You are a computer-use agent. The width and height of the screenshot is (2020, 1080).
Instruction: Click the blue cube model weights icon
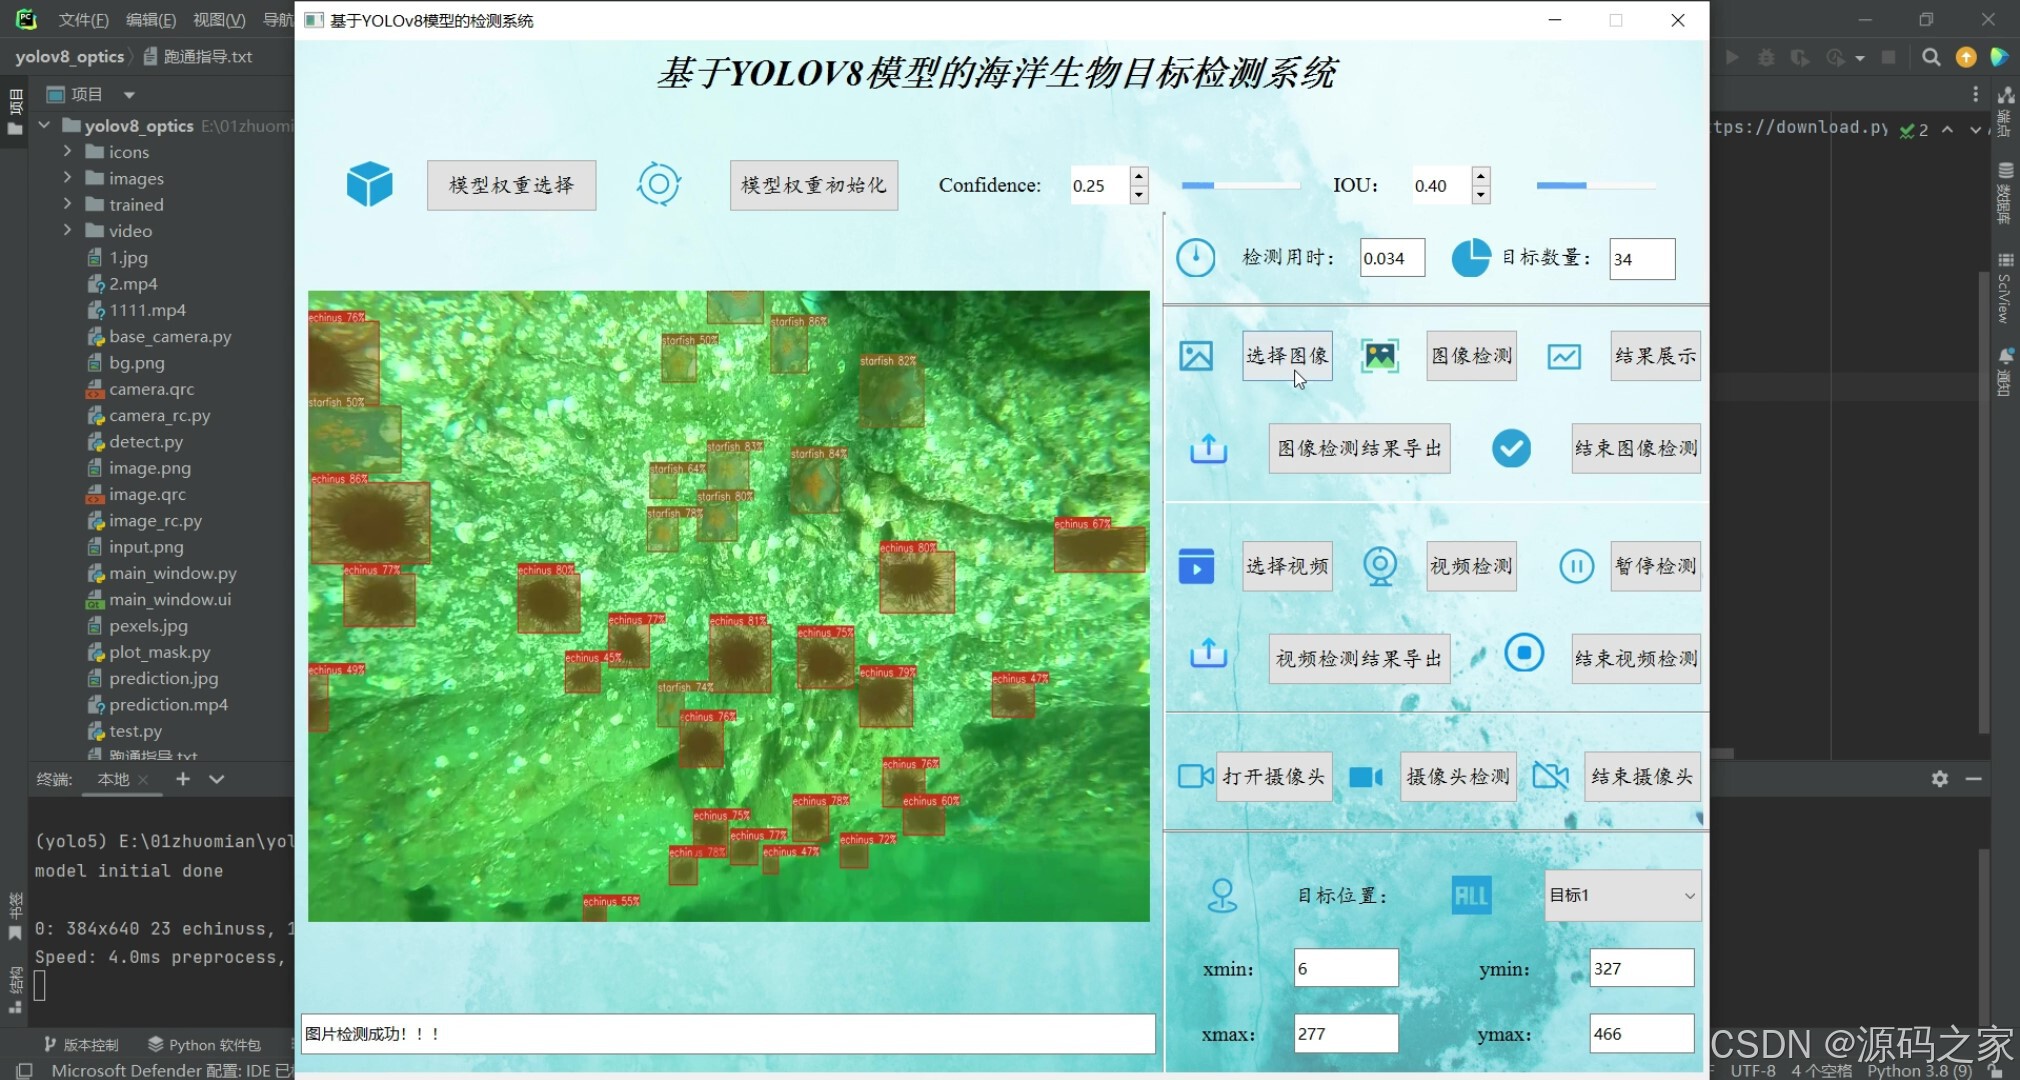(369, 185)
